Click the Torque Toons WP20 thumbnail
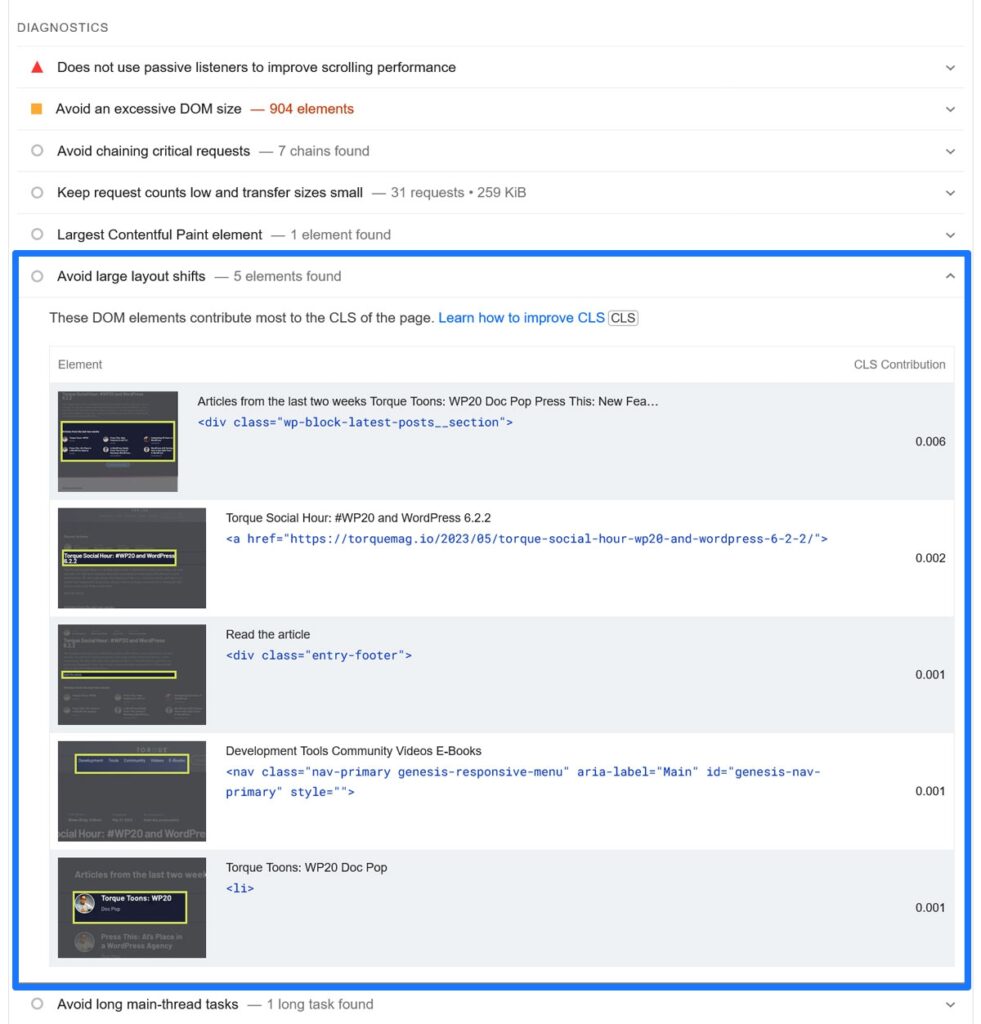The width and height of the screenshot is (981, 1024). [132, 907]
